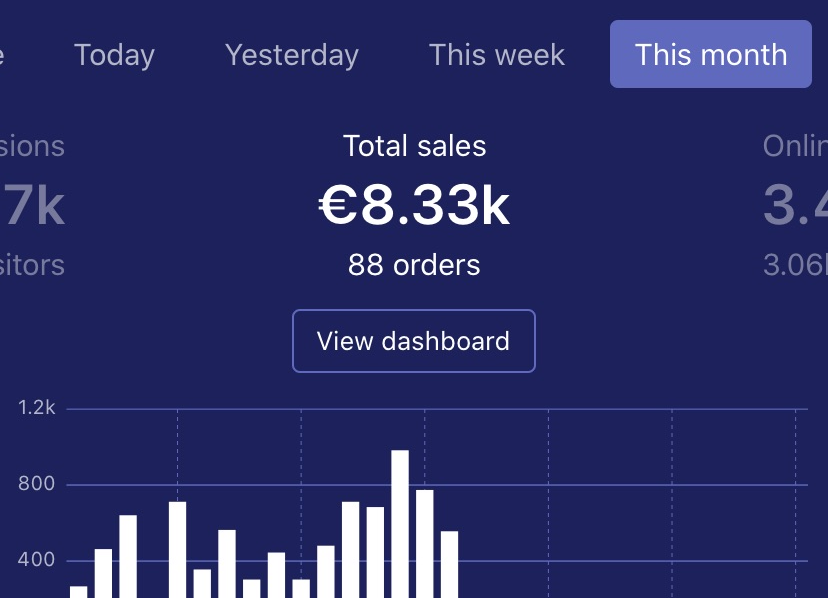Click the View dashboard button
This screenshot has height=598, width=828.
(413, 341)
